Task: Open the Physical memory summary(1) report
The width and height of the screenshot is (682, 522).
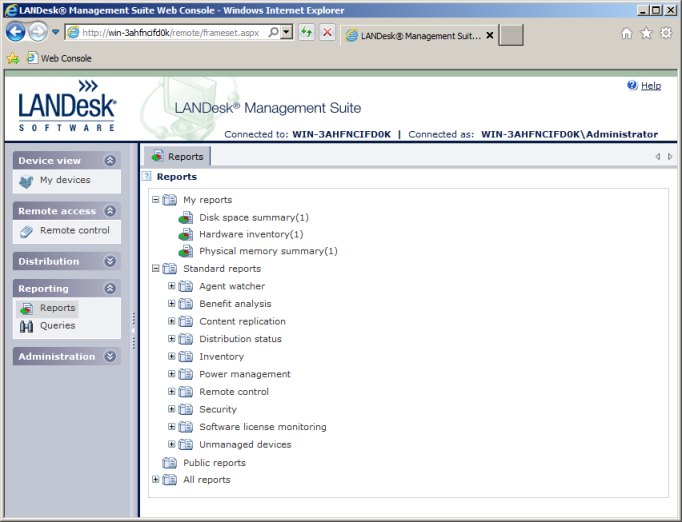Action: click(x=268, y=251)
